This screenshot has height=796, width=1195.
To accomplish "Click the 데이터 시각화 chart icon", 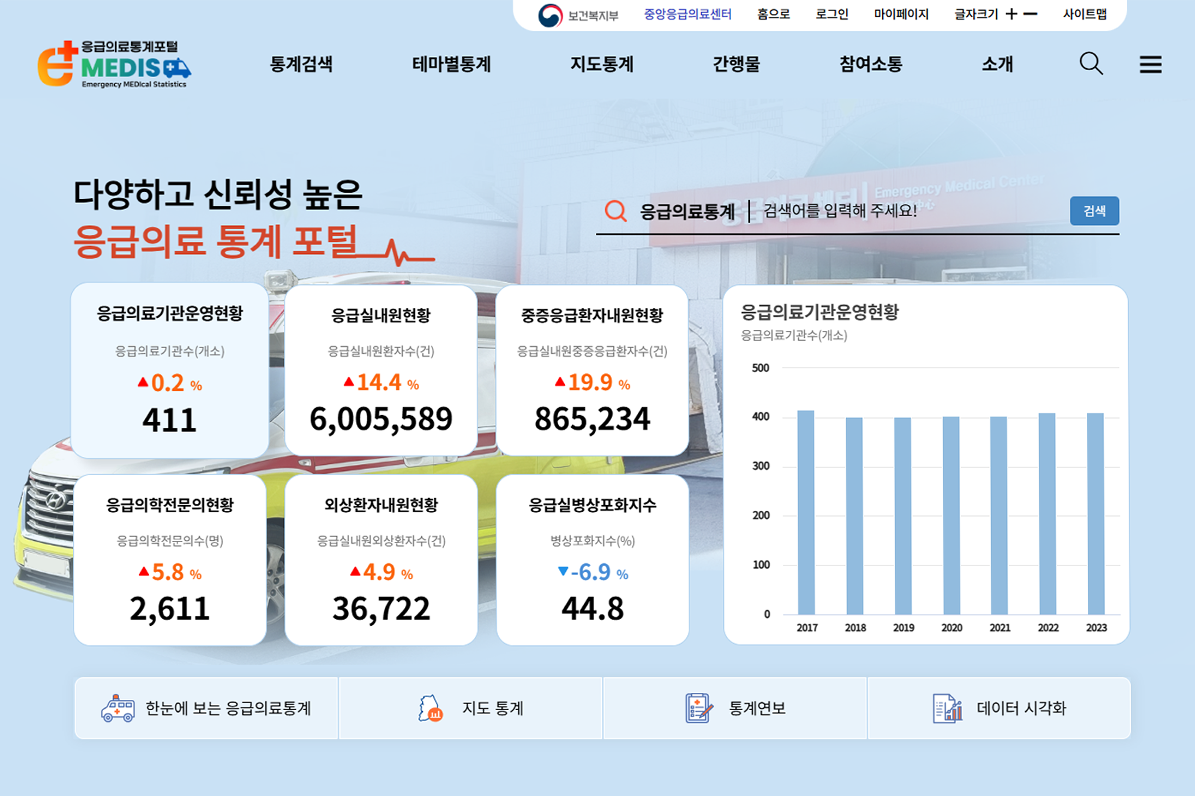I will pos(946,708).
